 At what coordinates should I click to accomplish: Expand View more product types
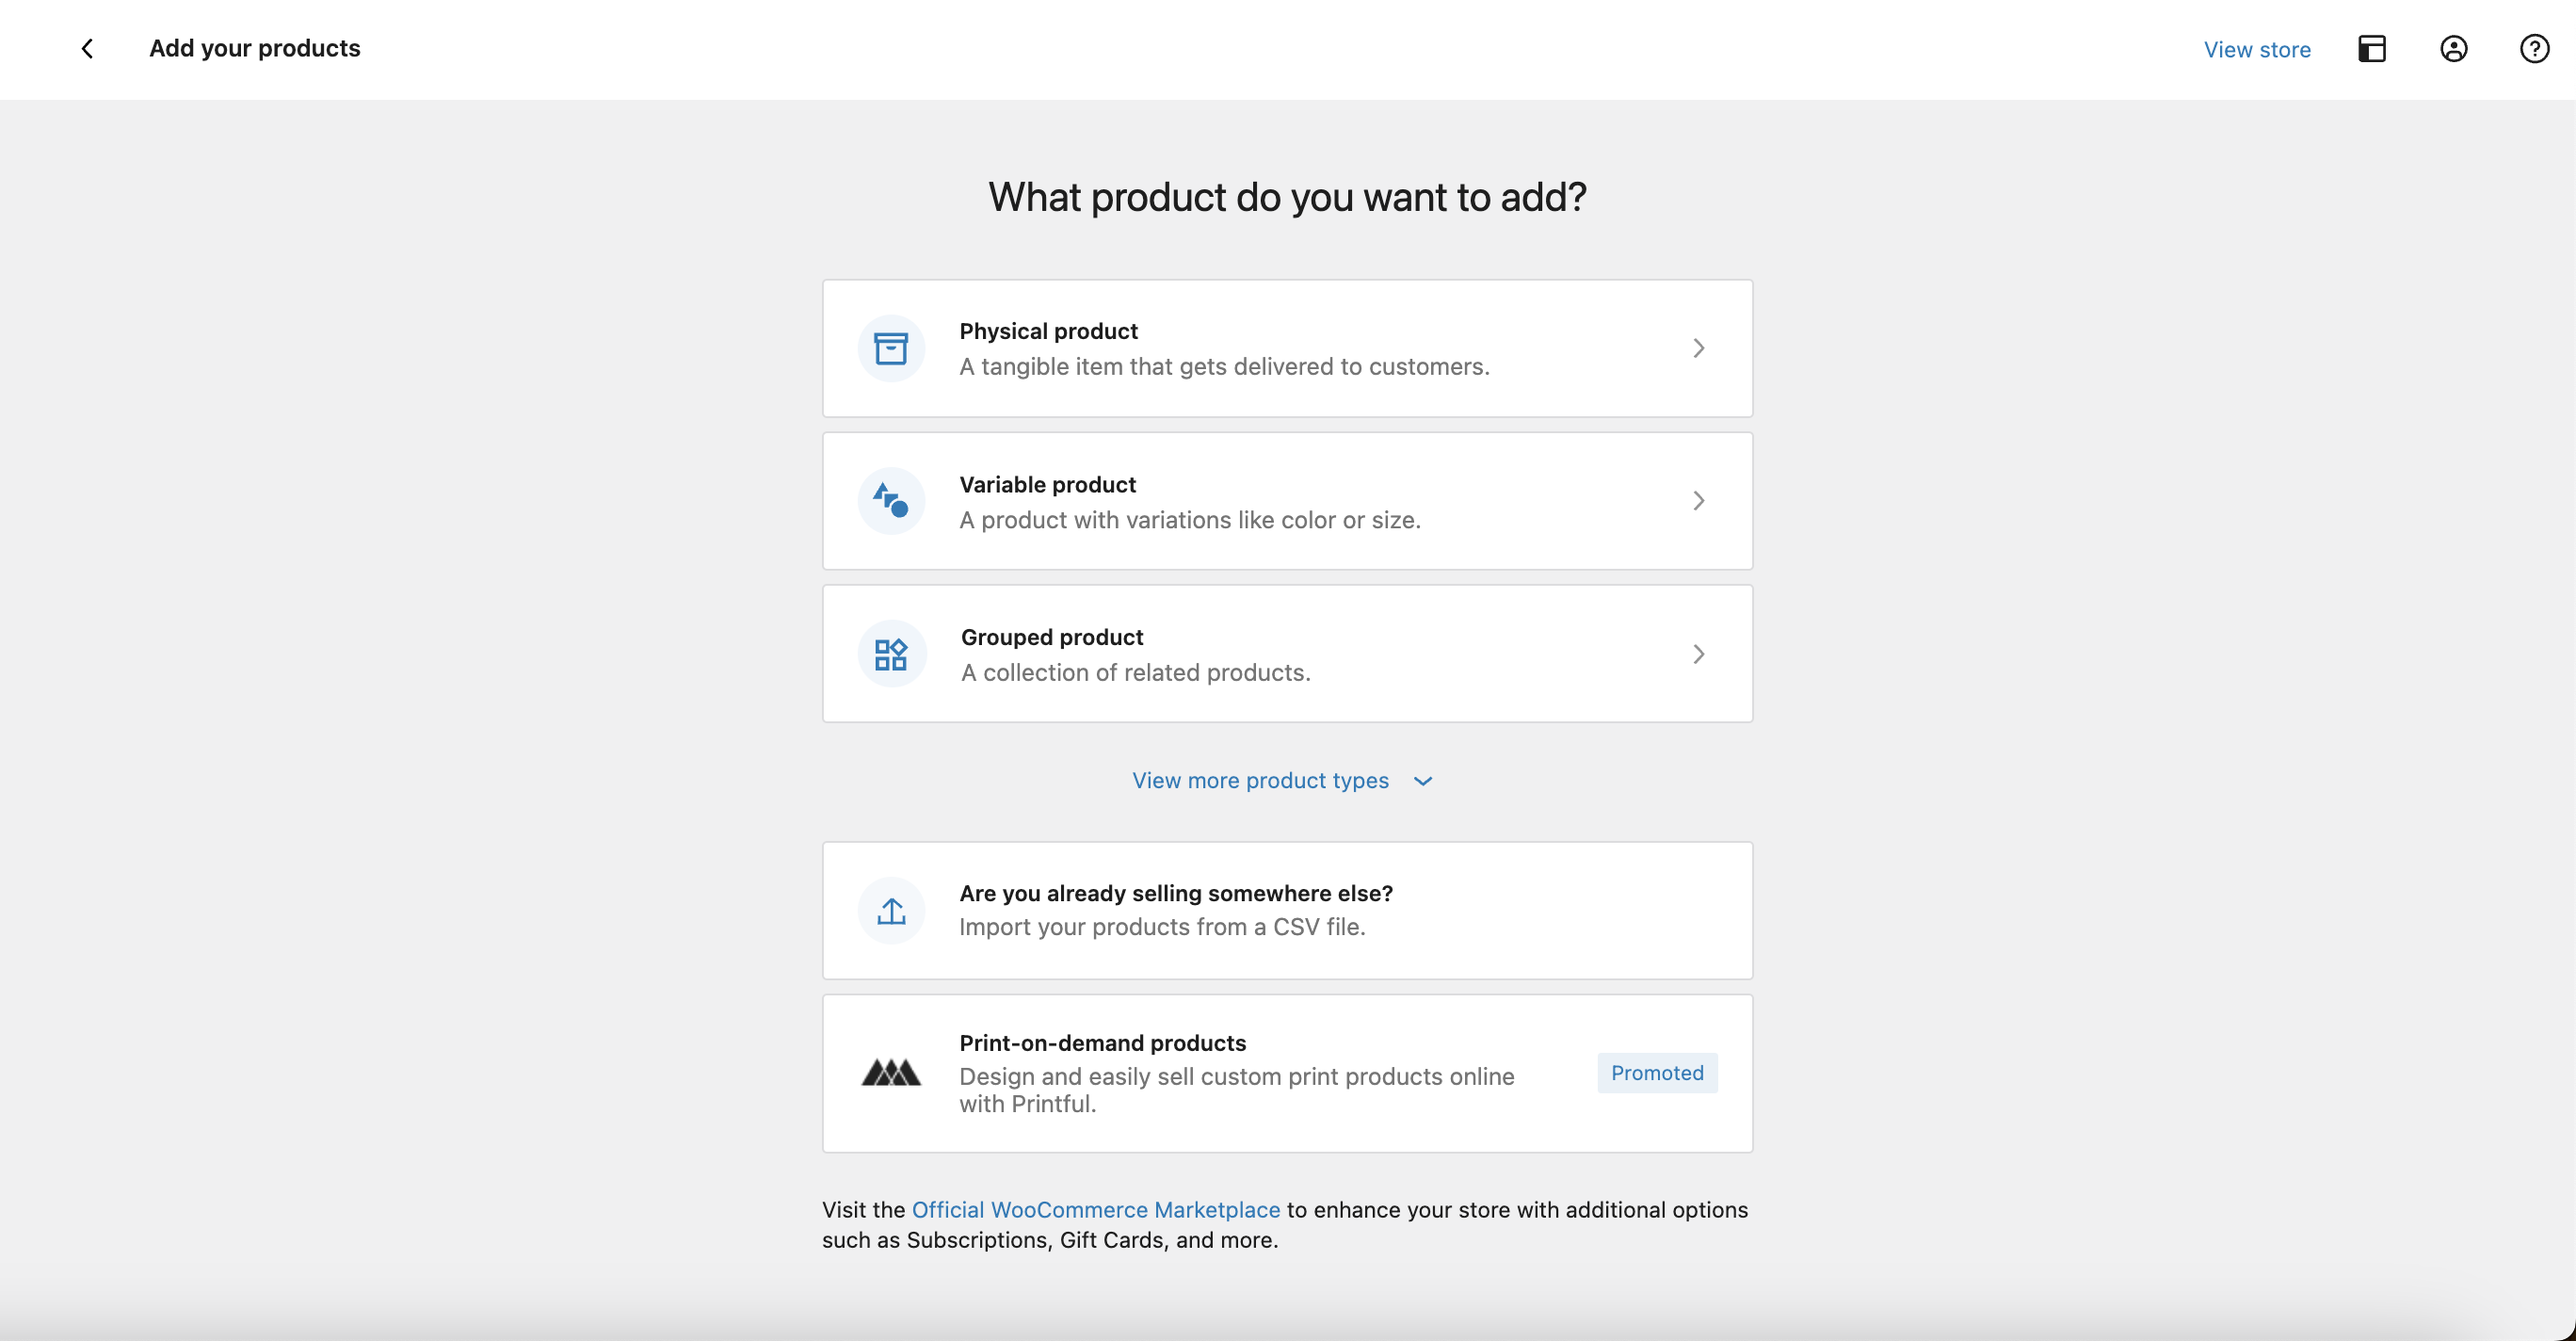1283,781
